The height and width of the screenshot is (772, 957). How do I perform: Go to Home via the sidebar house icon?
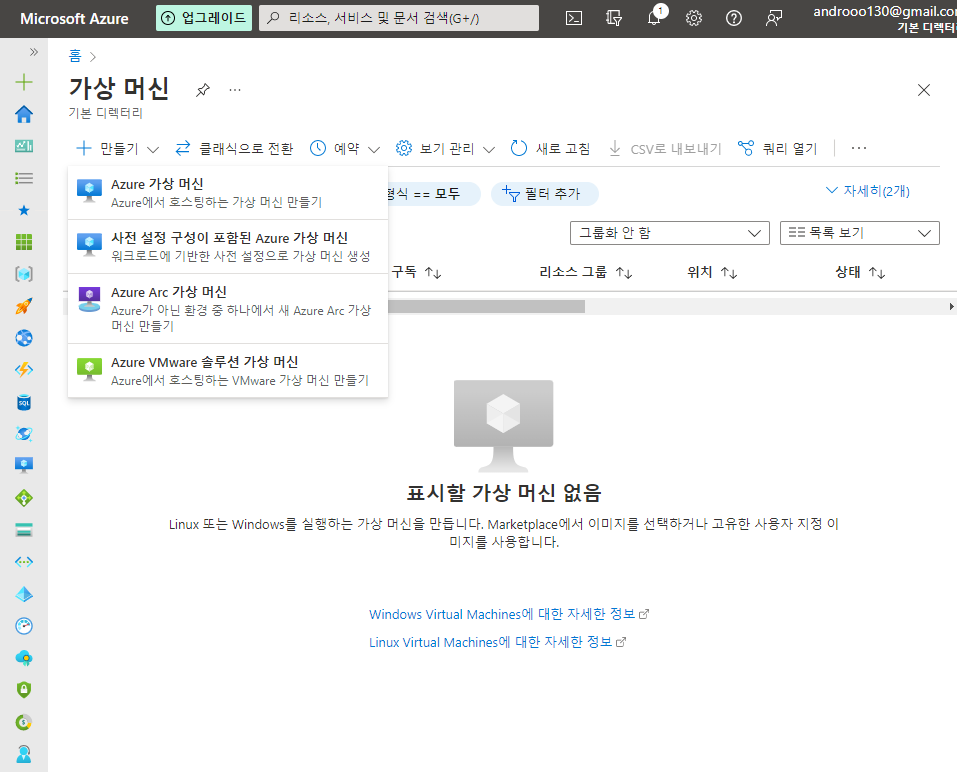[24, 114]
